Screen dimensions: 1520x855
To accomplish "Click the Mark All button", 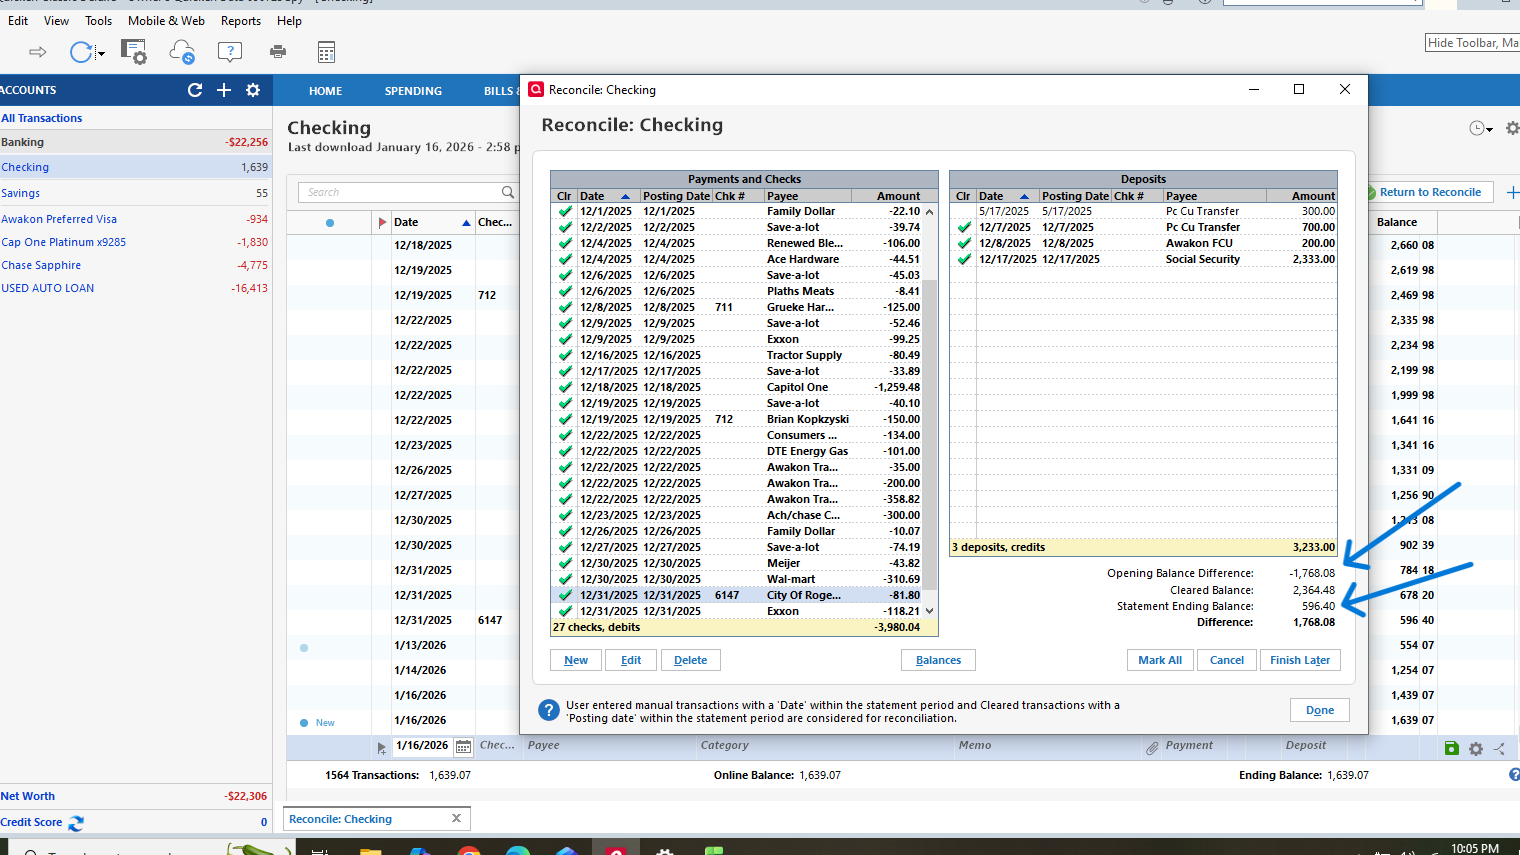I will click(x=1160, y=660).
